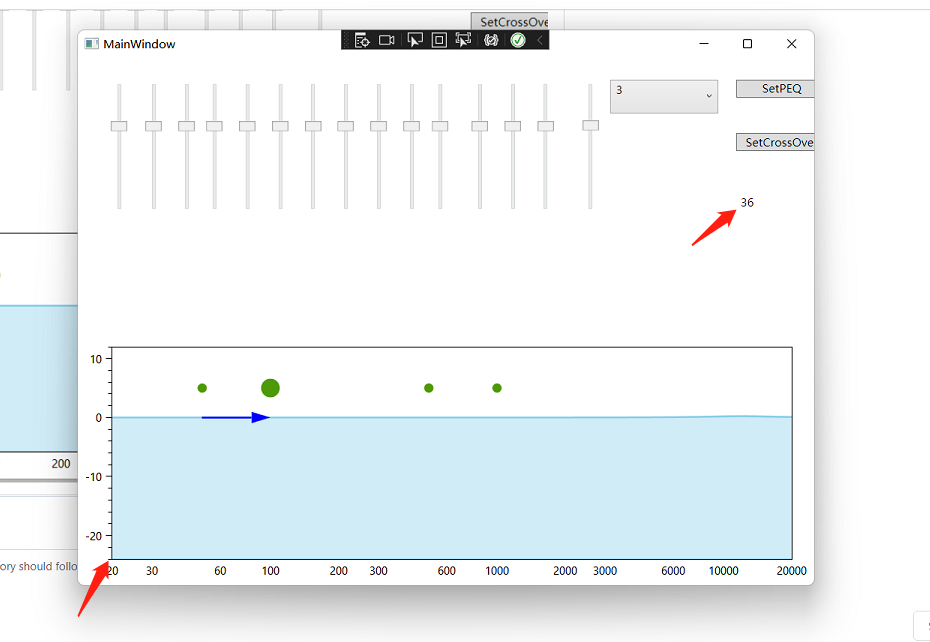
Task: Click the first slider thumb on the left
Action: [119, 126]
